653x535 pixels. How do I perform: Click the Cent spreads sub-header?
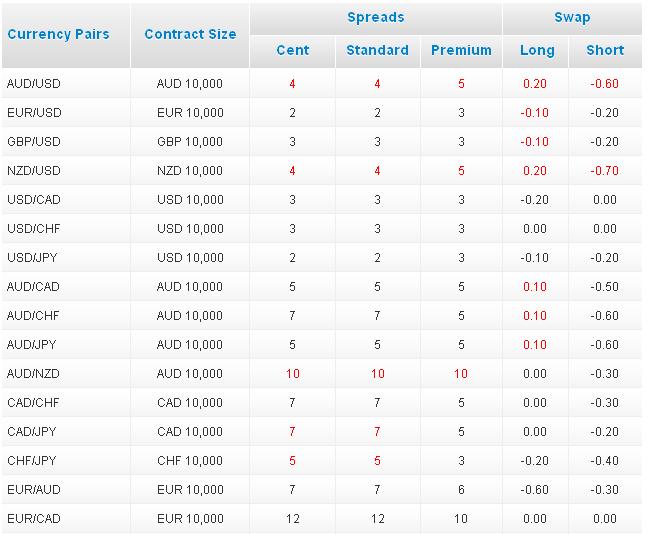[x=293, y=50]
